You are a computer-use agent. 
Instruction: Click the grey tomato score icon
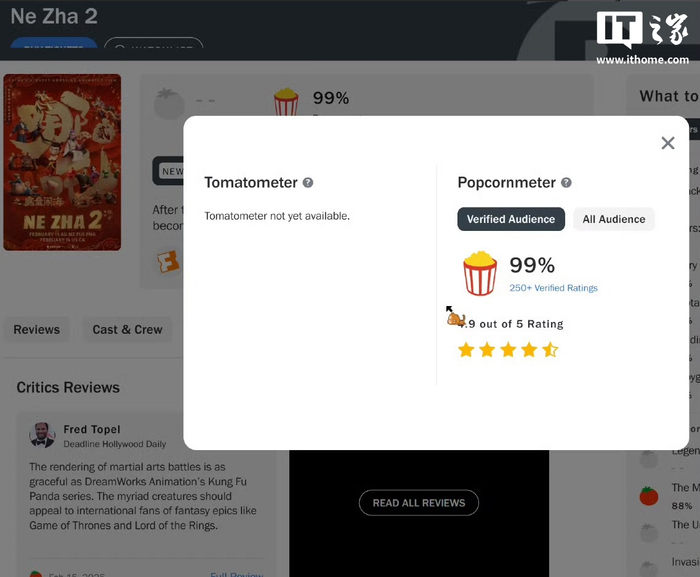(169, 103)
